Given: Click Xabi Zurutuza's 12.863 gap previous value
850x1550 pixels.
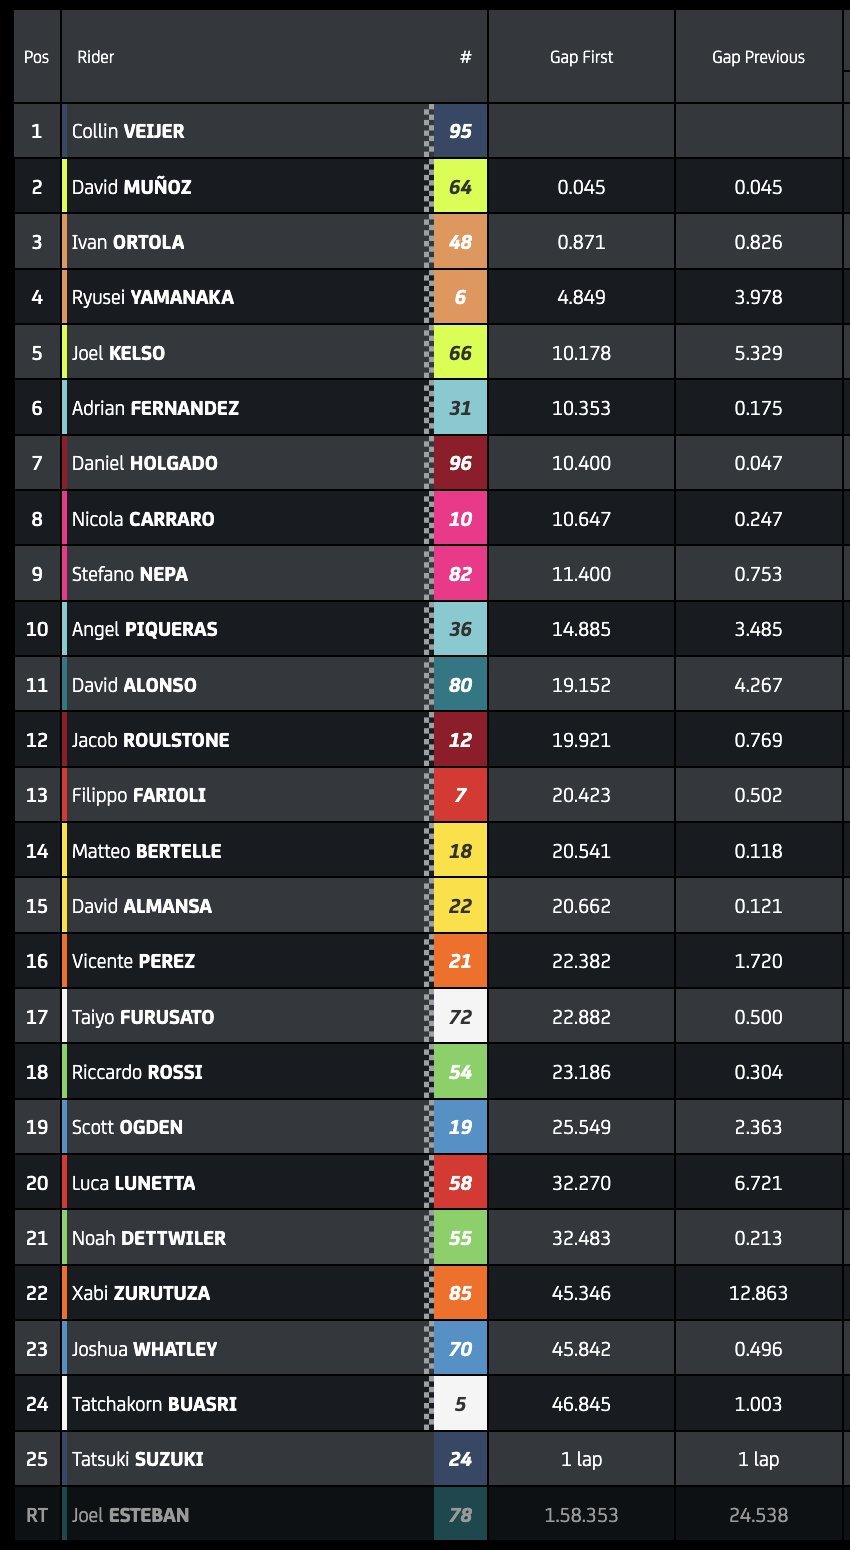Looking at the screenshot, I should pyautogui.click(x=758, y=1293).
